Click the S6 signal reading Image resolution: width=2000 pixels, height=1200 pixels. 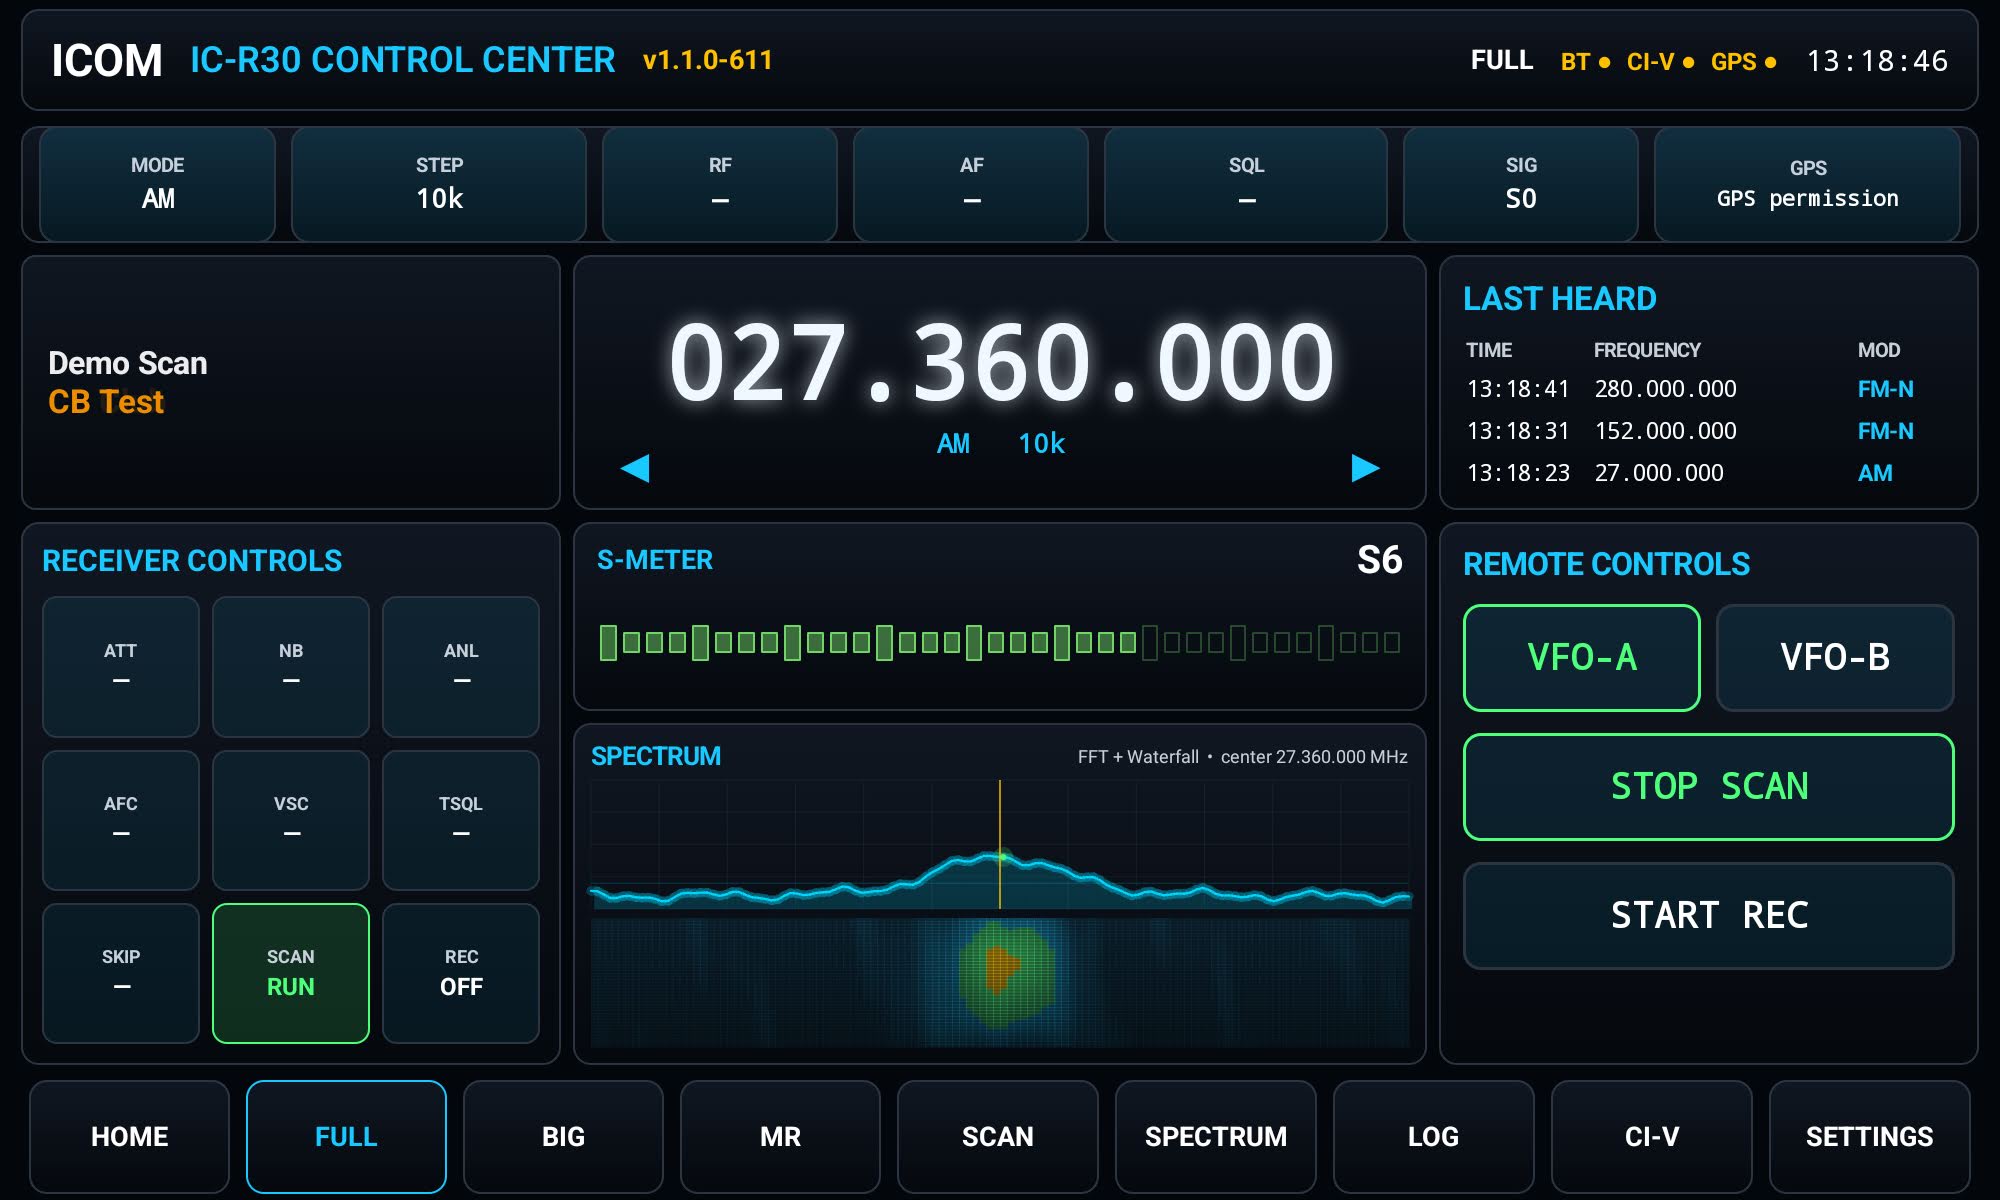1379,560
